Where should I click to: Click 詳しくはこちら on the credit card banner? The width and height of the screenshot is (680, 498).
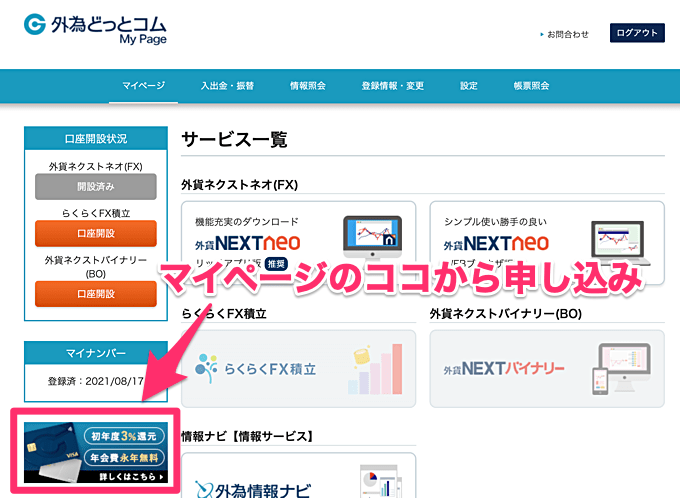click(x=127, y=477)
